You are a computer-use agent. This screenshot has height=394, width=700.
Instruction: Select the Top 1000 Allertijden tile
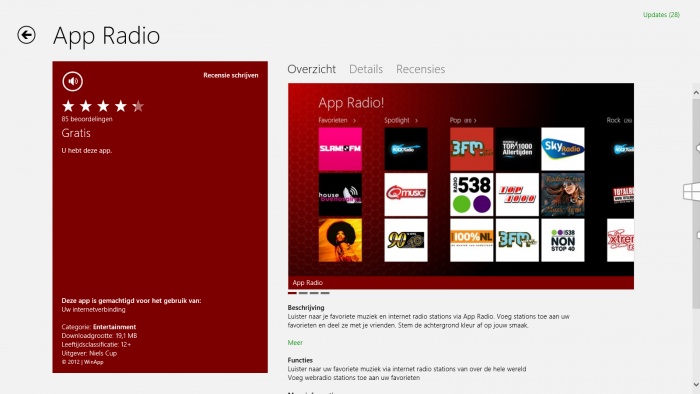pos(517,149)
